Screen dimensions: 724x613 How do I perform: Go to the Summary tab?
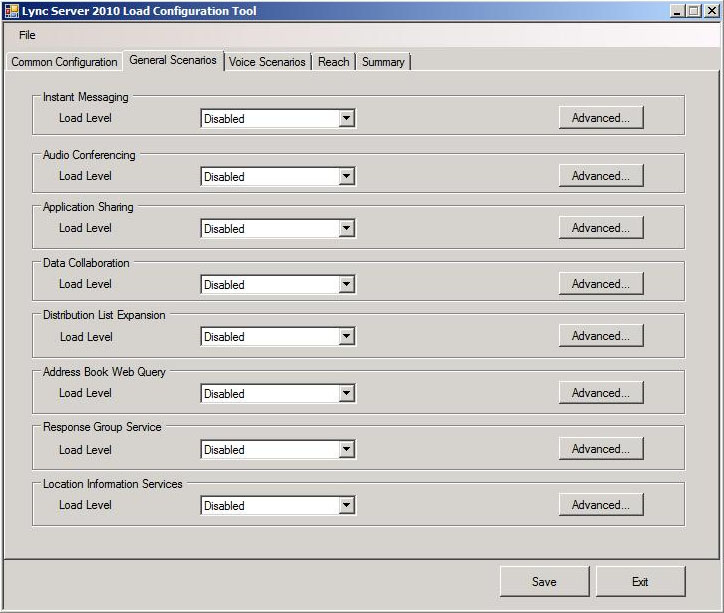pos(383,62)
